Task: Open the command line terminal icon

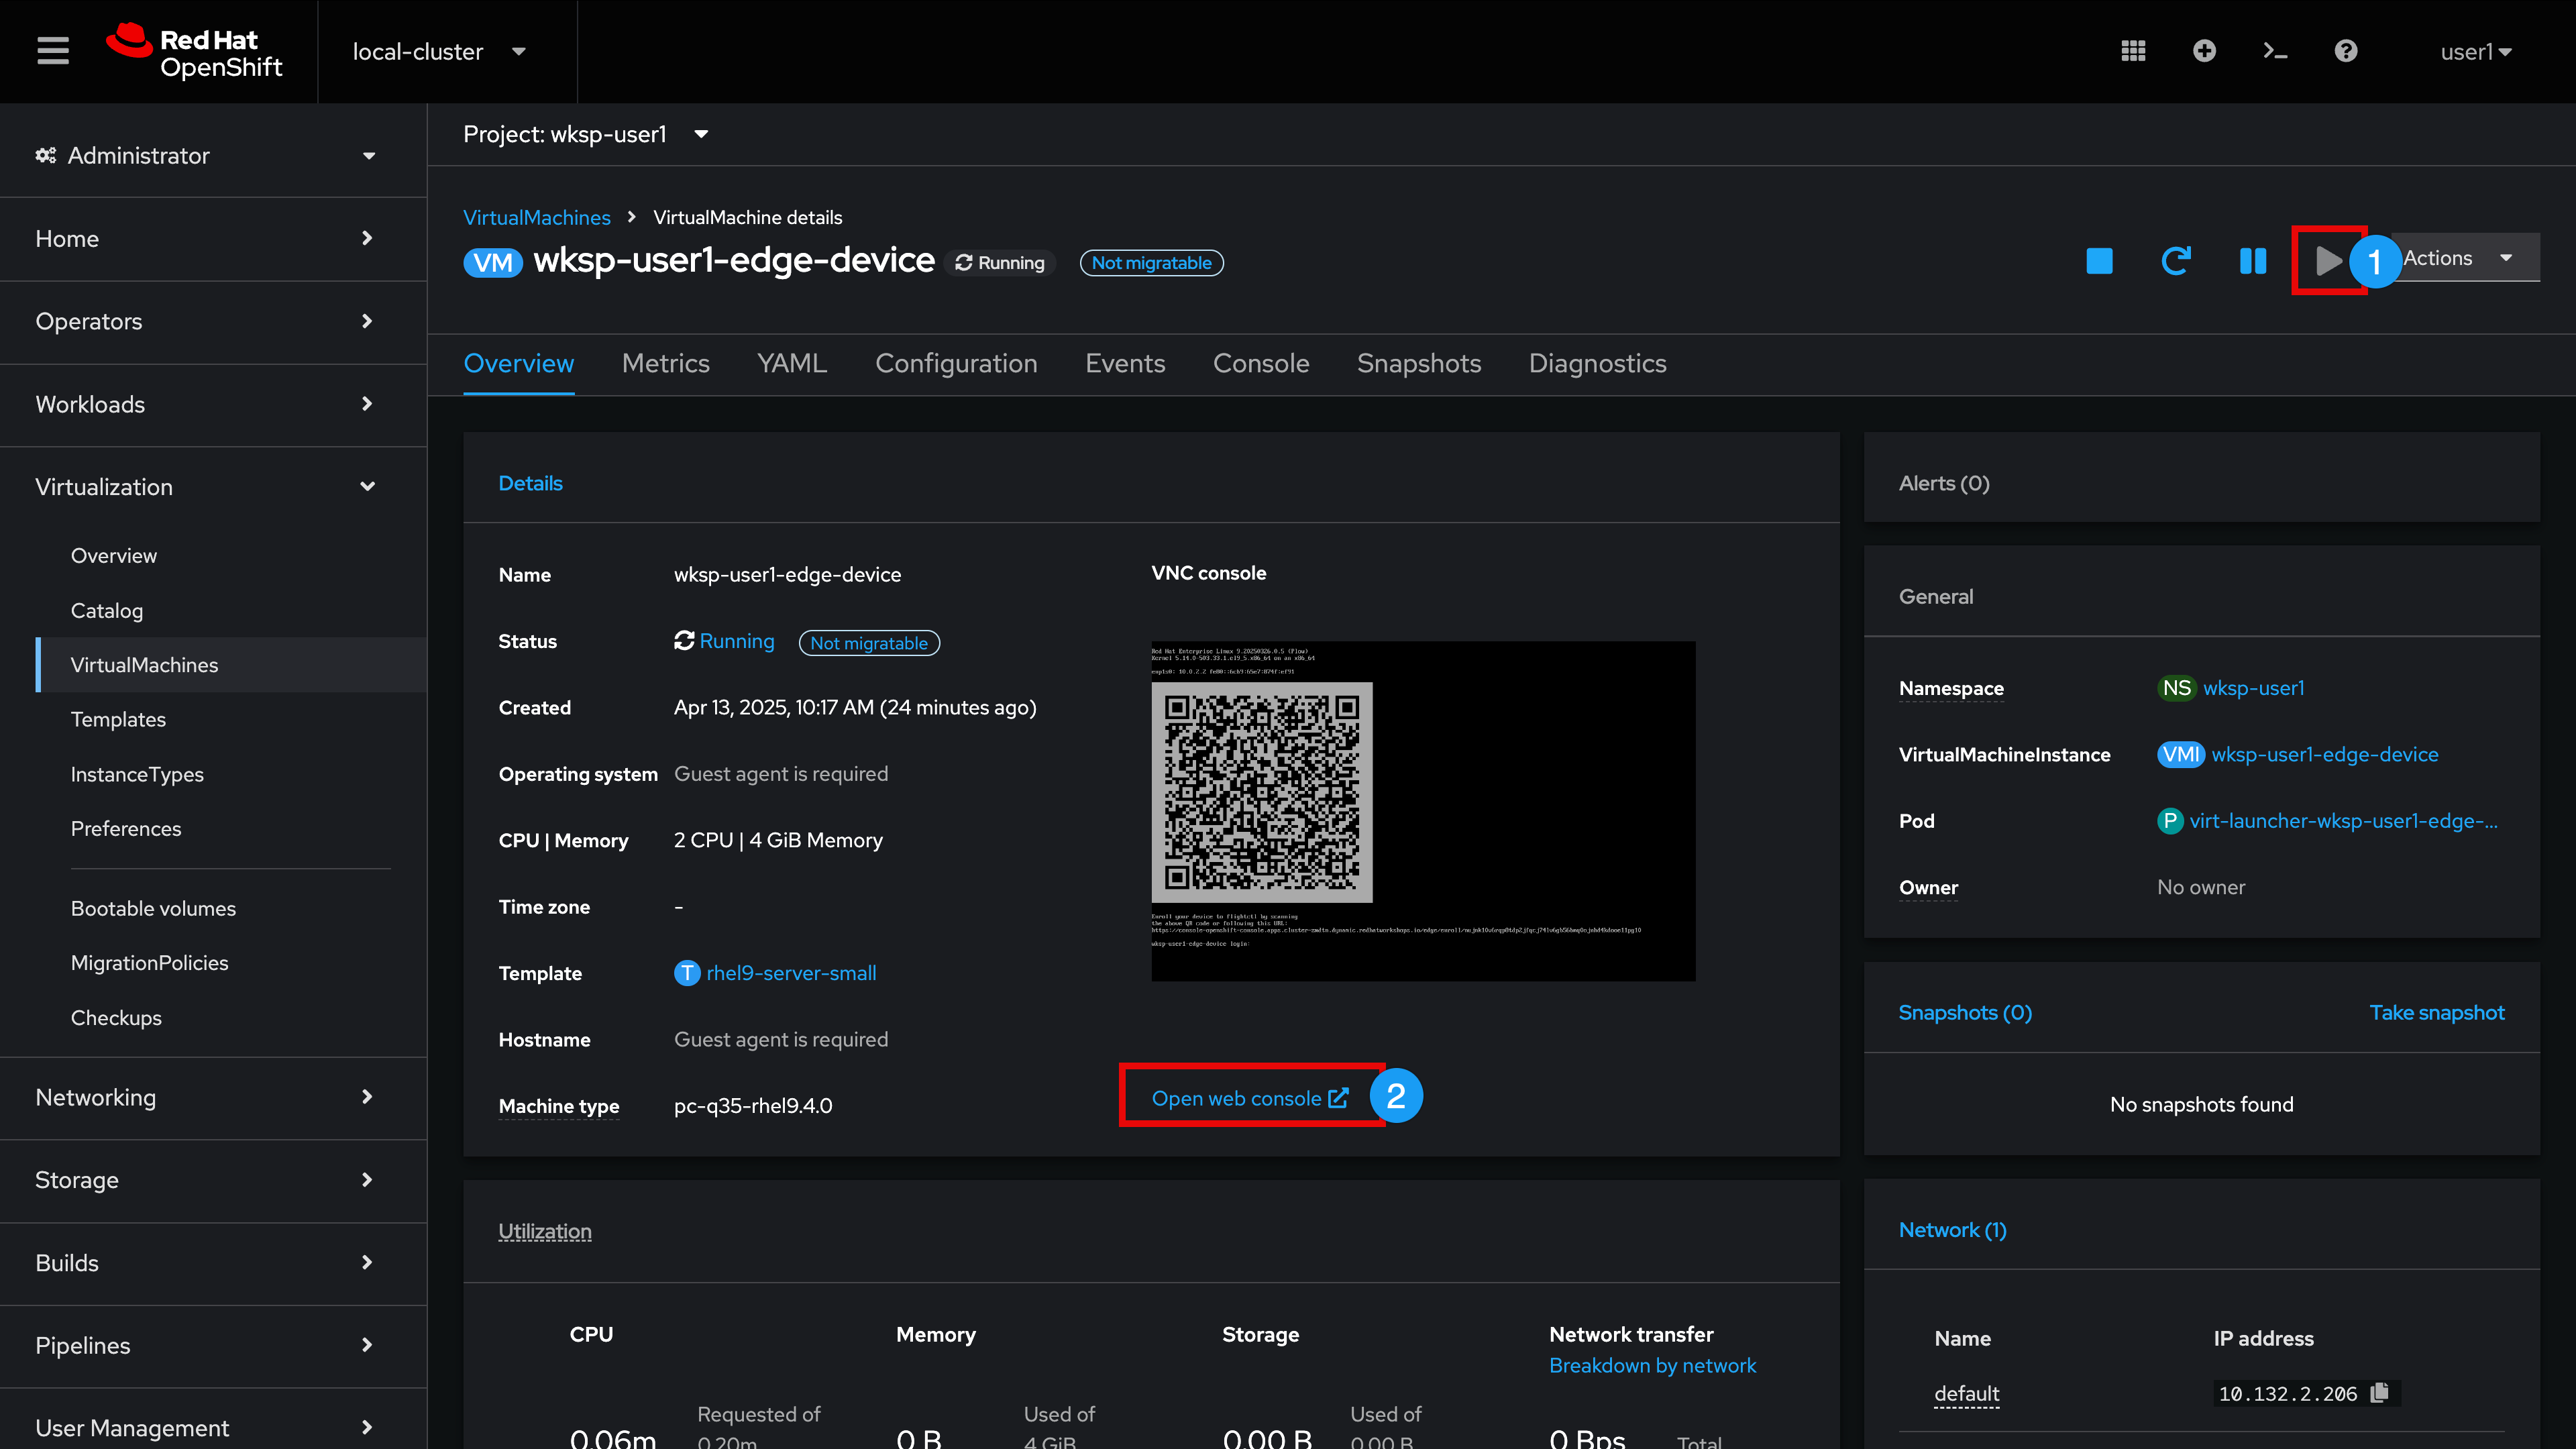Action: click(2275, 51)
